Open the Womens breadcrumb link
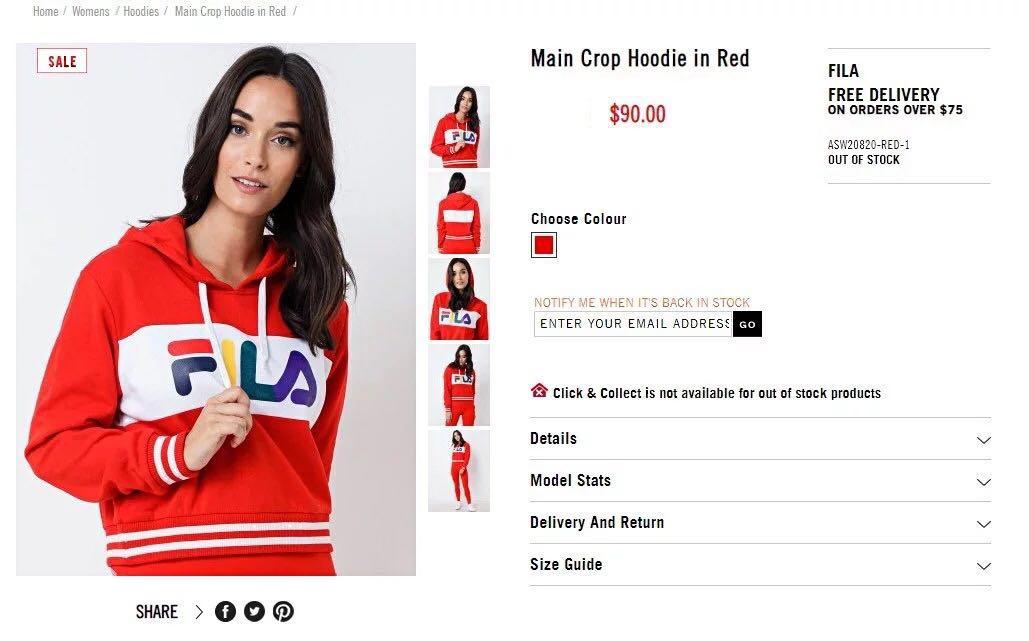This screenshot has height=641, width=1029. (91, 11)
